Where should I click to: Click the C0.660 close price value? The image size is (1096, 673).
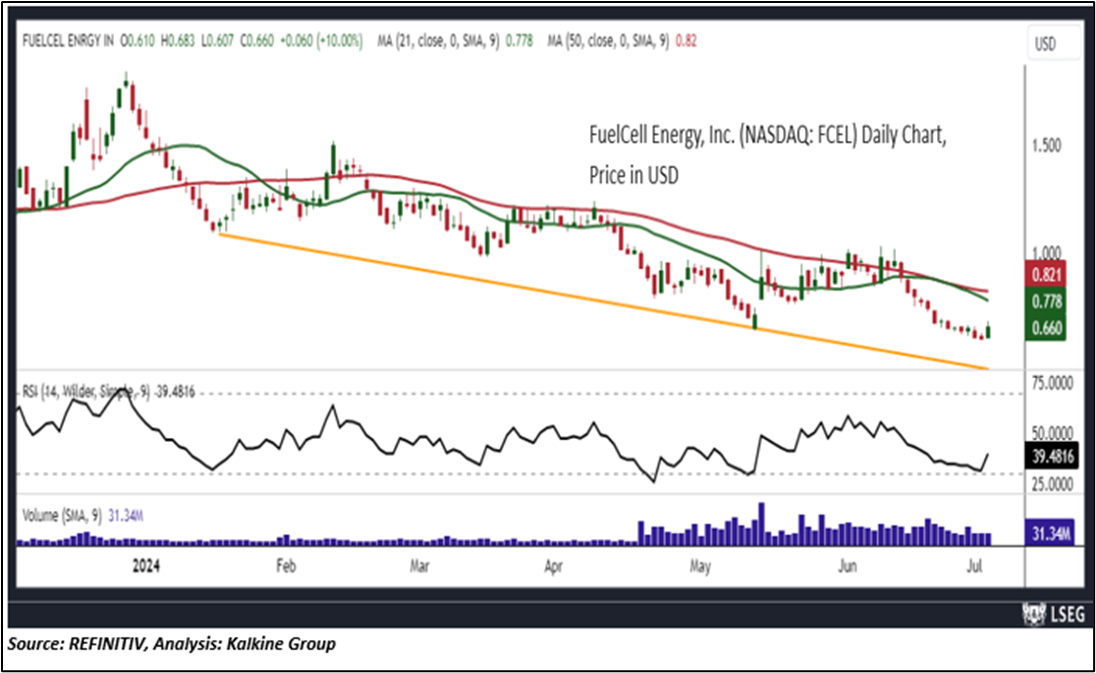click(x=257, y=41)
